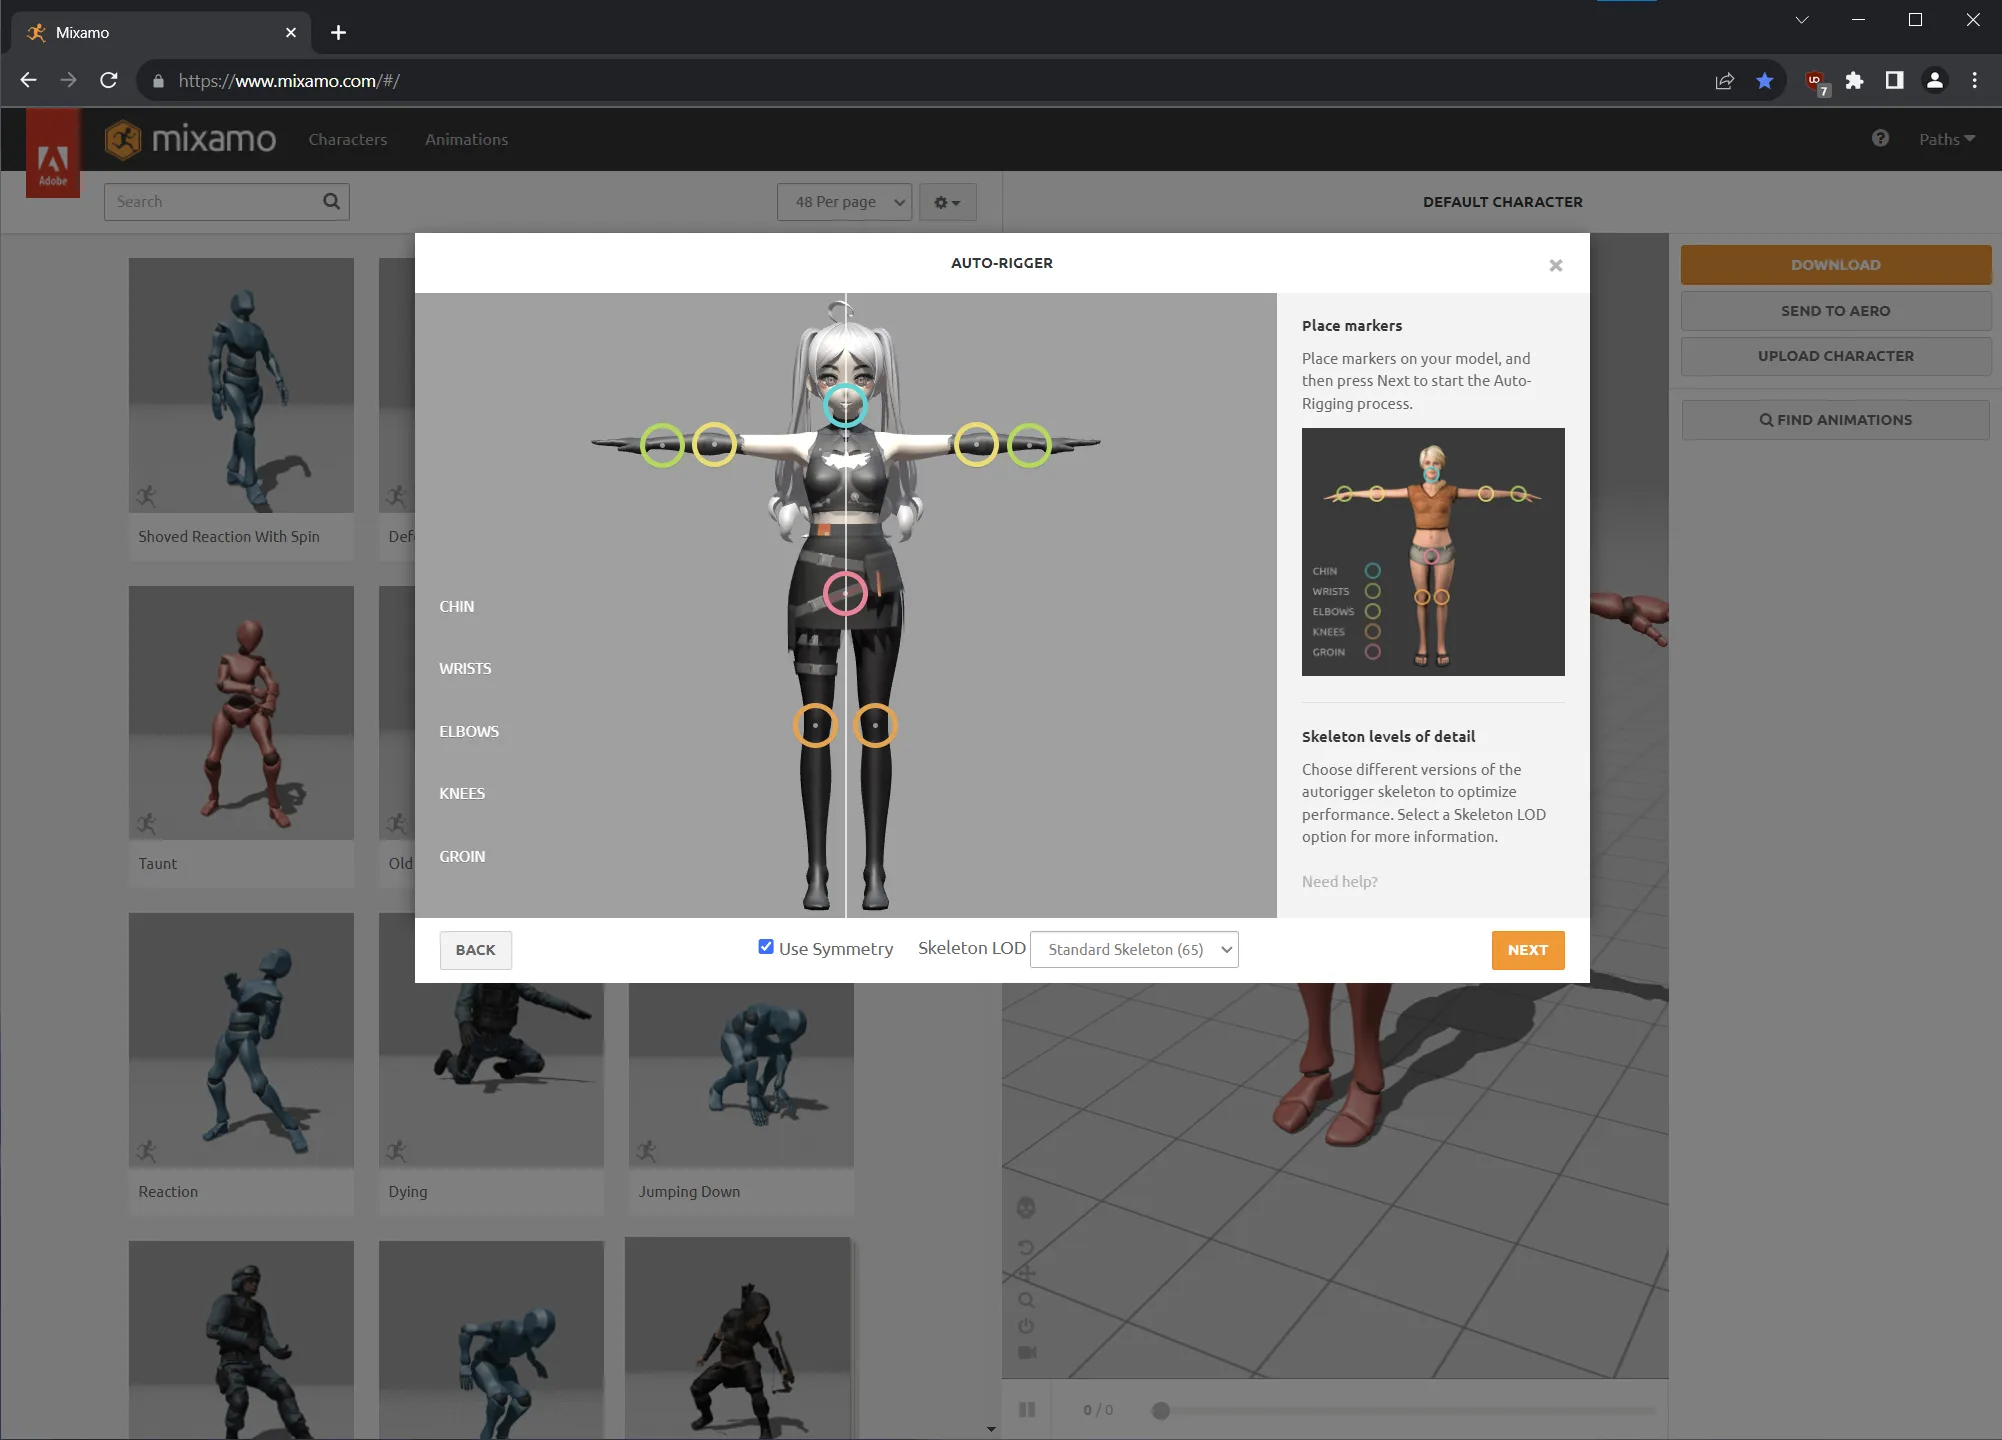Switch to the Animations tab
Viewport: 2002px width, 1440px height.
[466, 139]
